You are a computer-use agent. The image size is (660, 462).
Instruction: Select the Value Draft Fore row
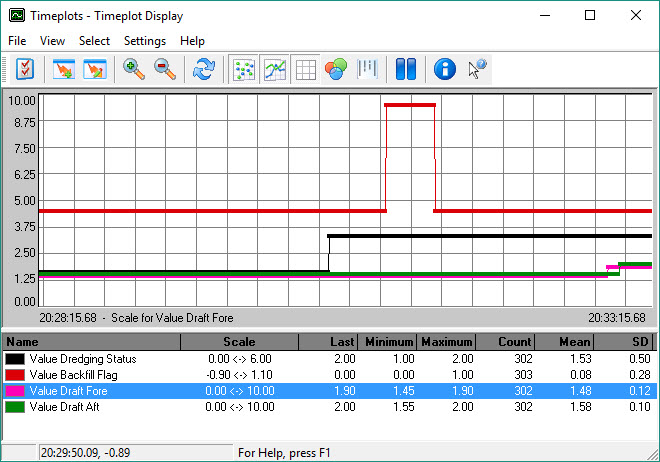tap(330, 391)
